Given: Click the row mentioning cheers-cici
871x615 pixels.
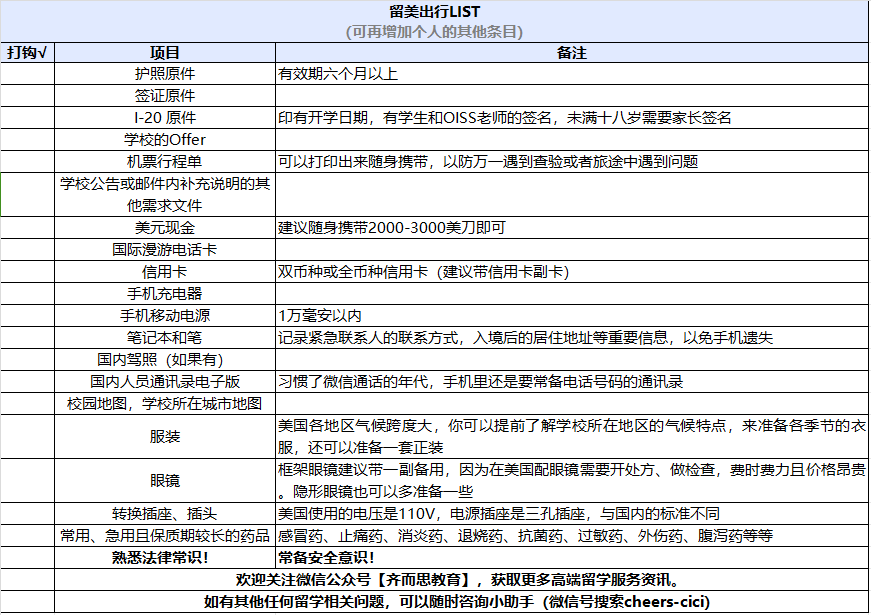Looking at the screenshot, I should pyautogui.click(x=461, y=602).
